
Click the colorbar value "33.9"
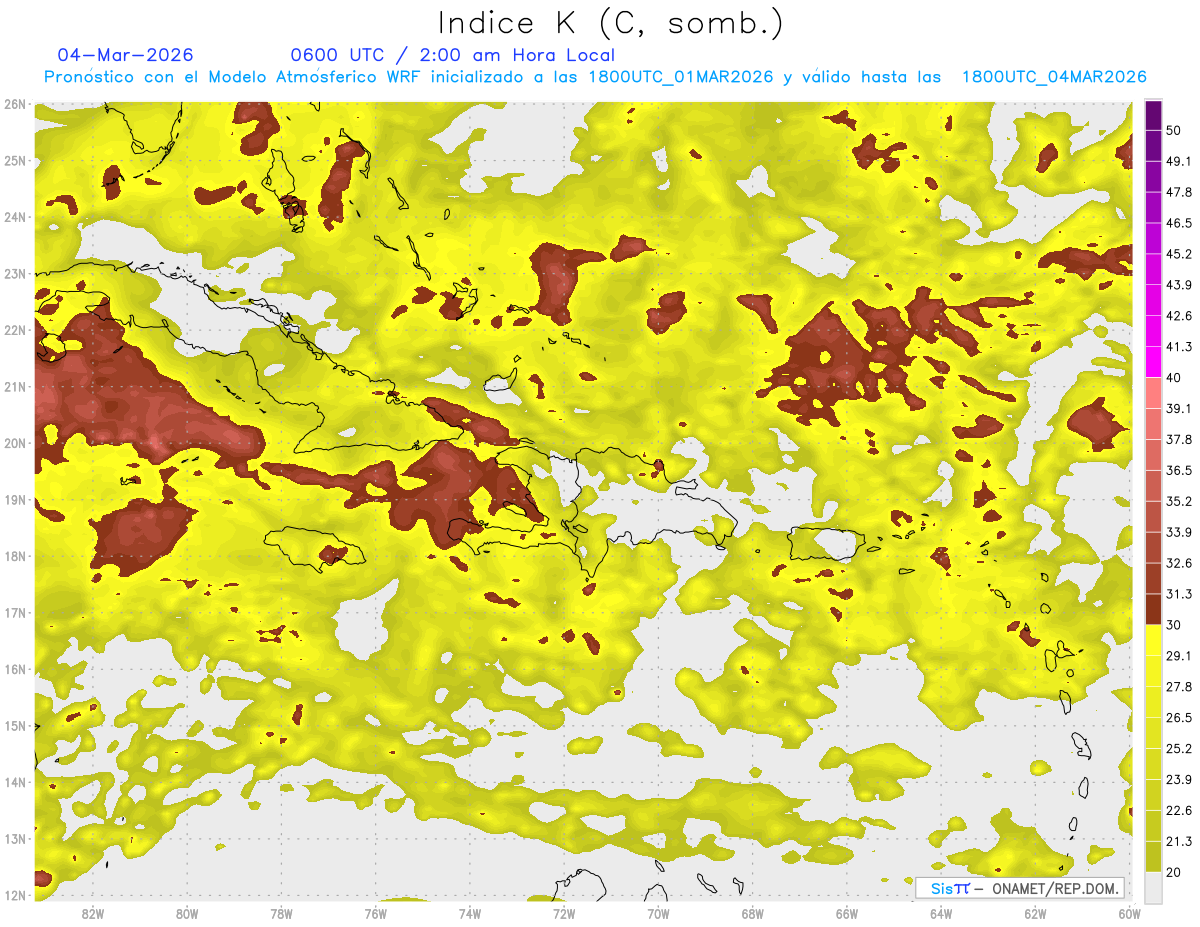pos(1178,532)
